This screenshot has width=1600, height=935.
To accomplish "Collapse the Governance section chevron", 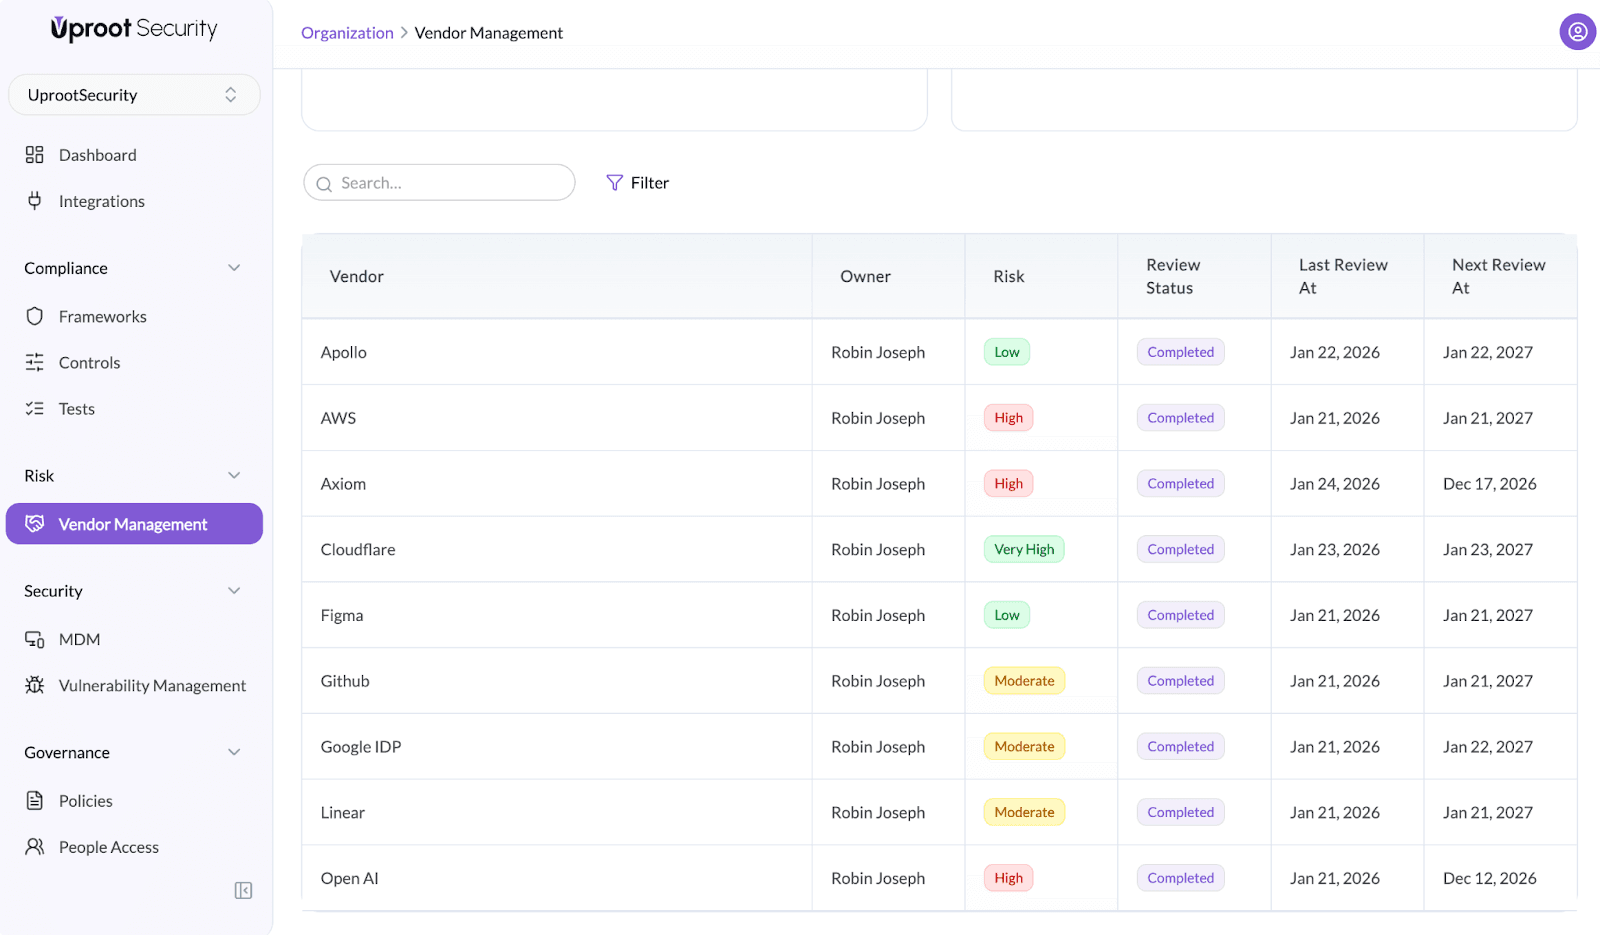I will click(x=234, y=752).
